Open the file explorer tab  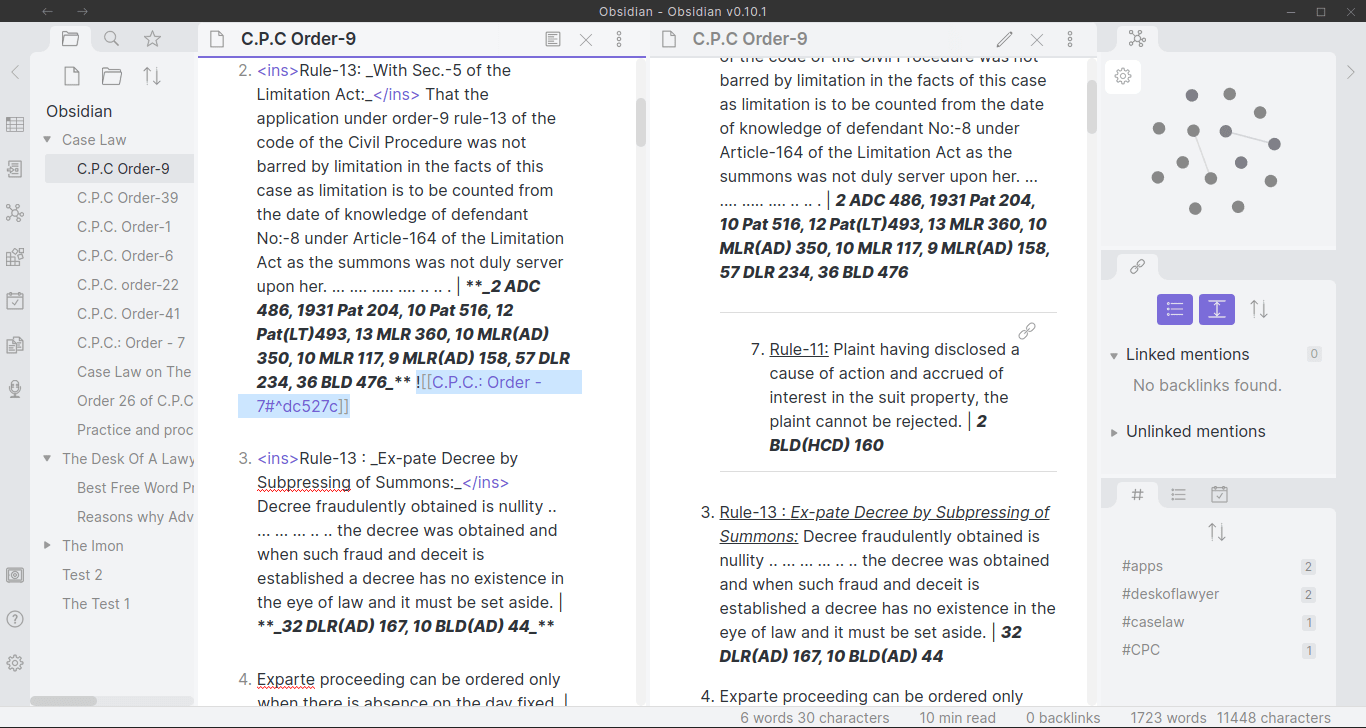pos(70,39)
